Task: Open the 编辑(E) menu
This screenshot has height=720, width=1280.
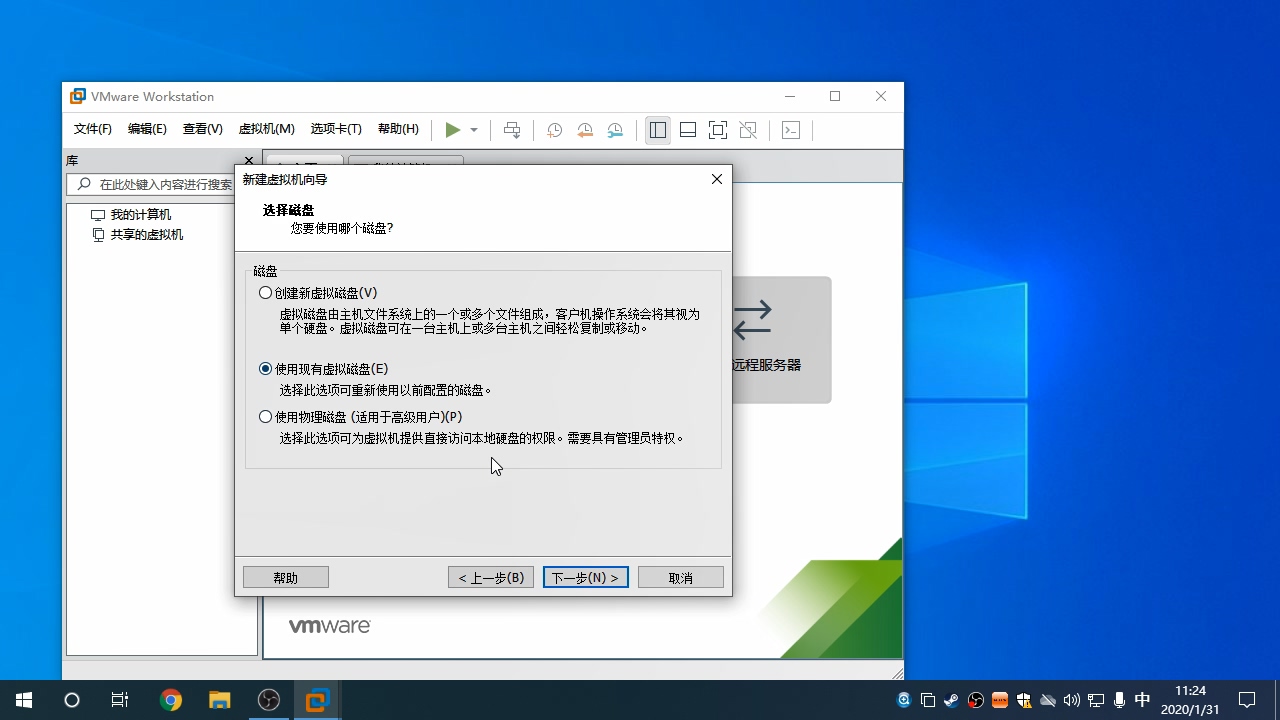Action: (147, 129)
